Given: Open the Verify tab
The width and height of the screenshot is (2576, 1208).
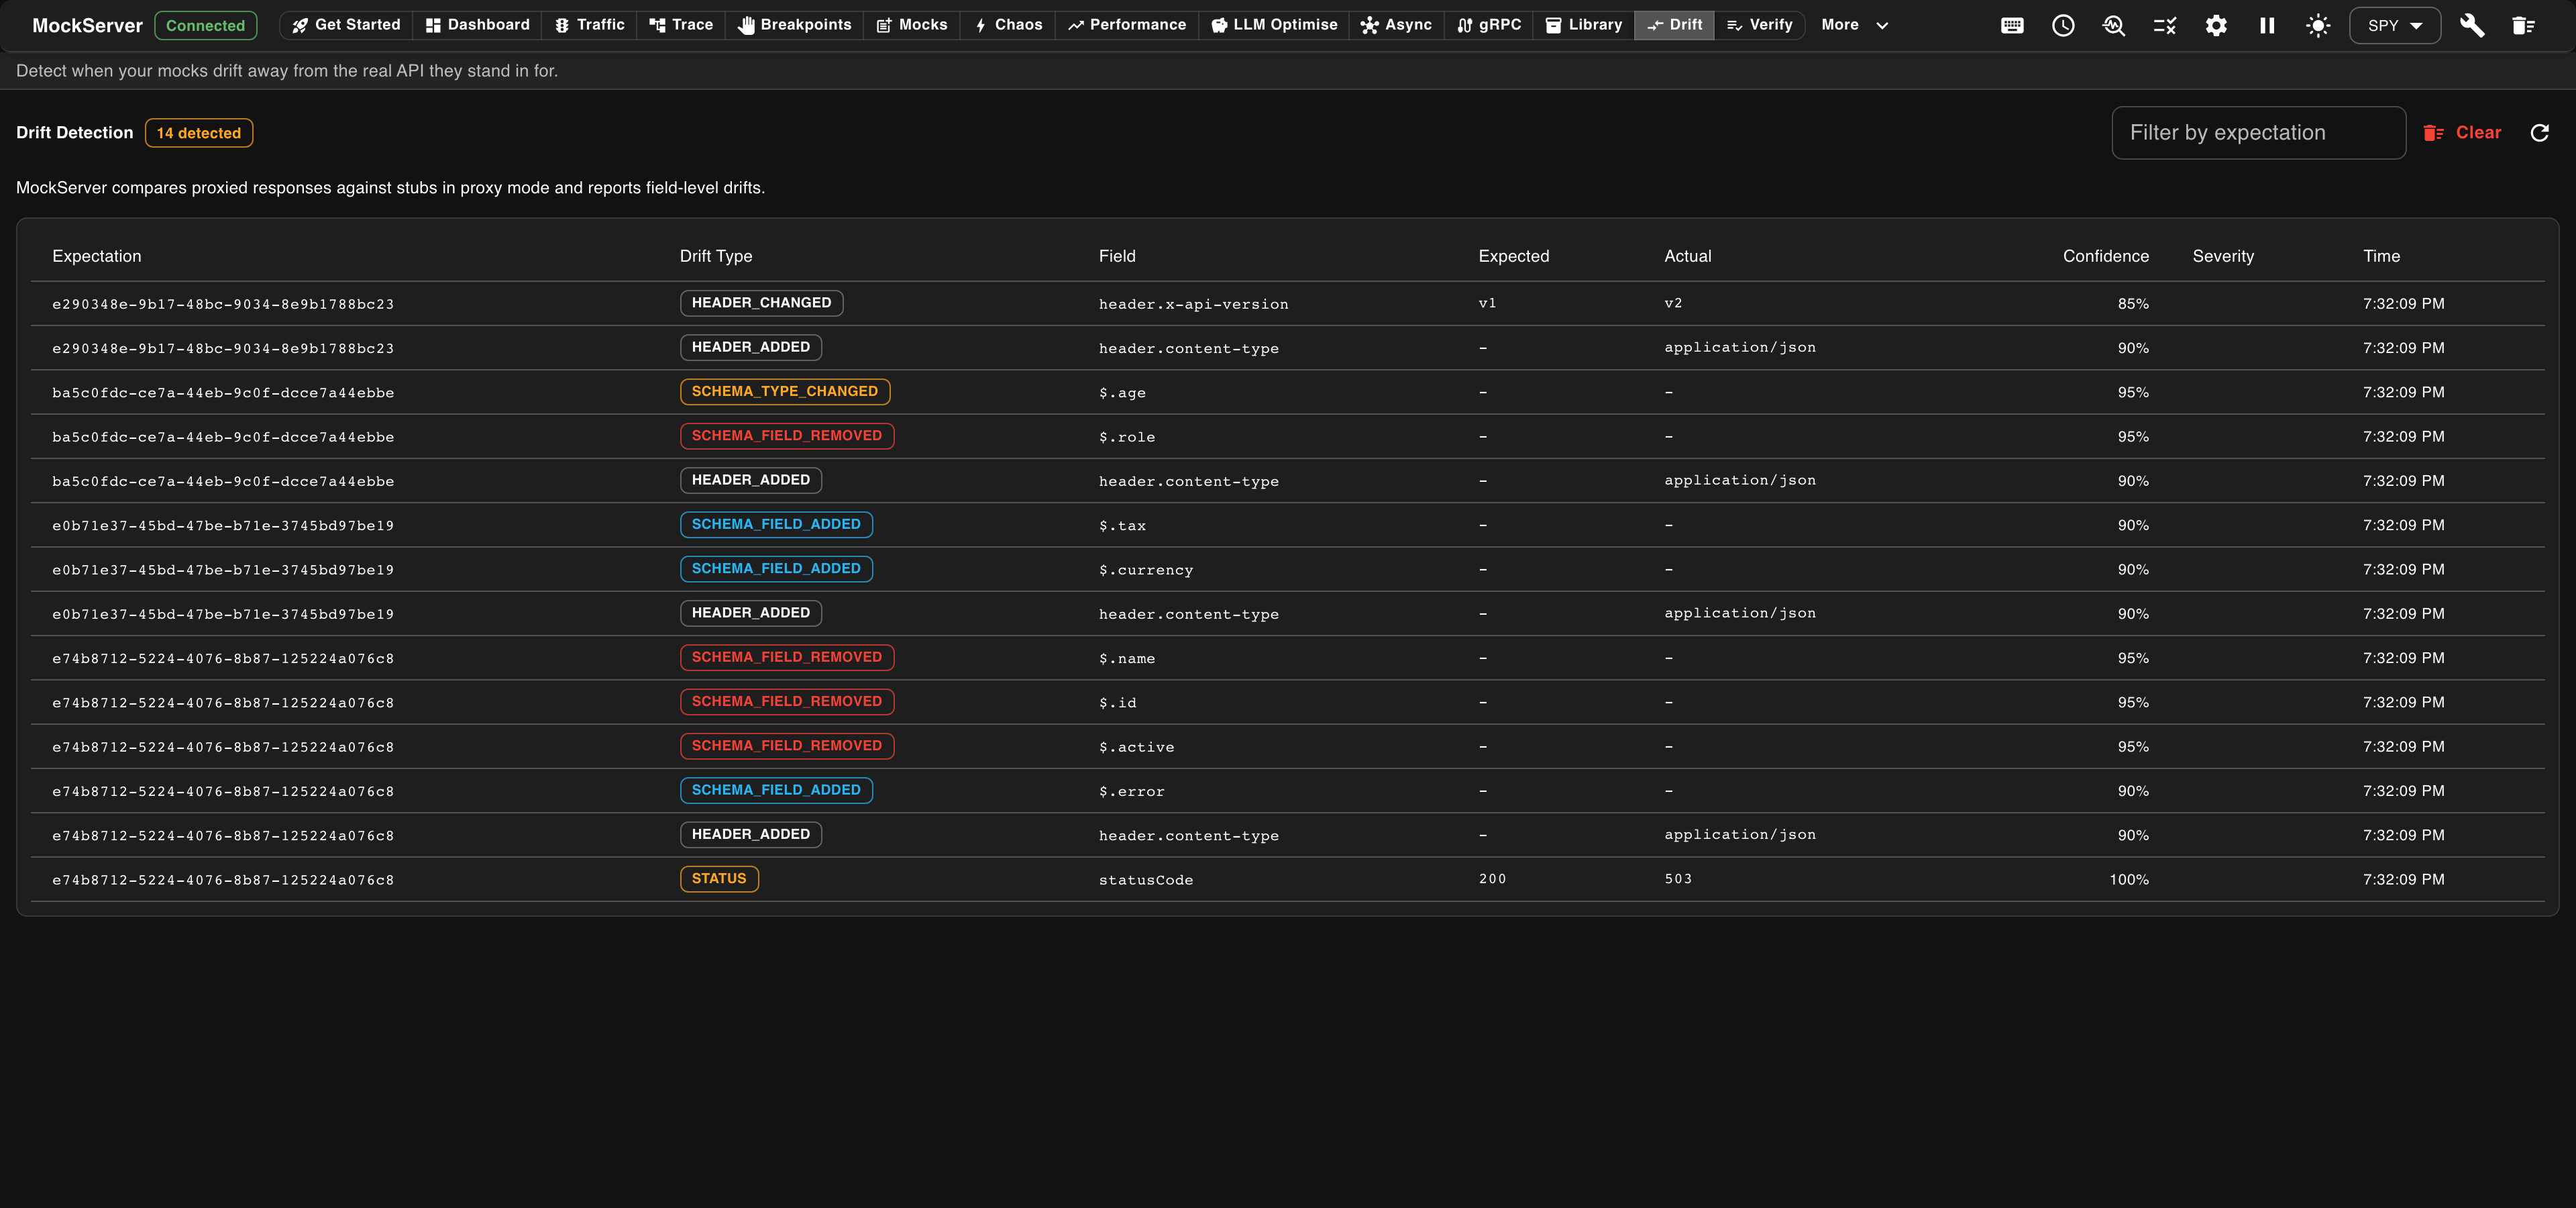Looking at the screenshot, I should point(1760,25).
